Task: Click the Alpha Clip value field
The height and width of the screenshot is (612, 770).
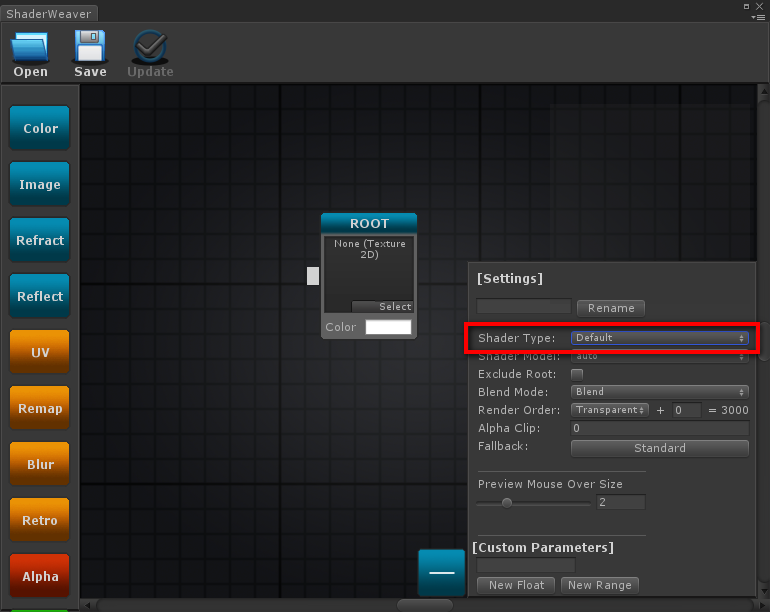Action: pos(660,428)
